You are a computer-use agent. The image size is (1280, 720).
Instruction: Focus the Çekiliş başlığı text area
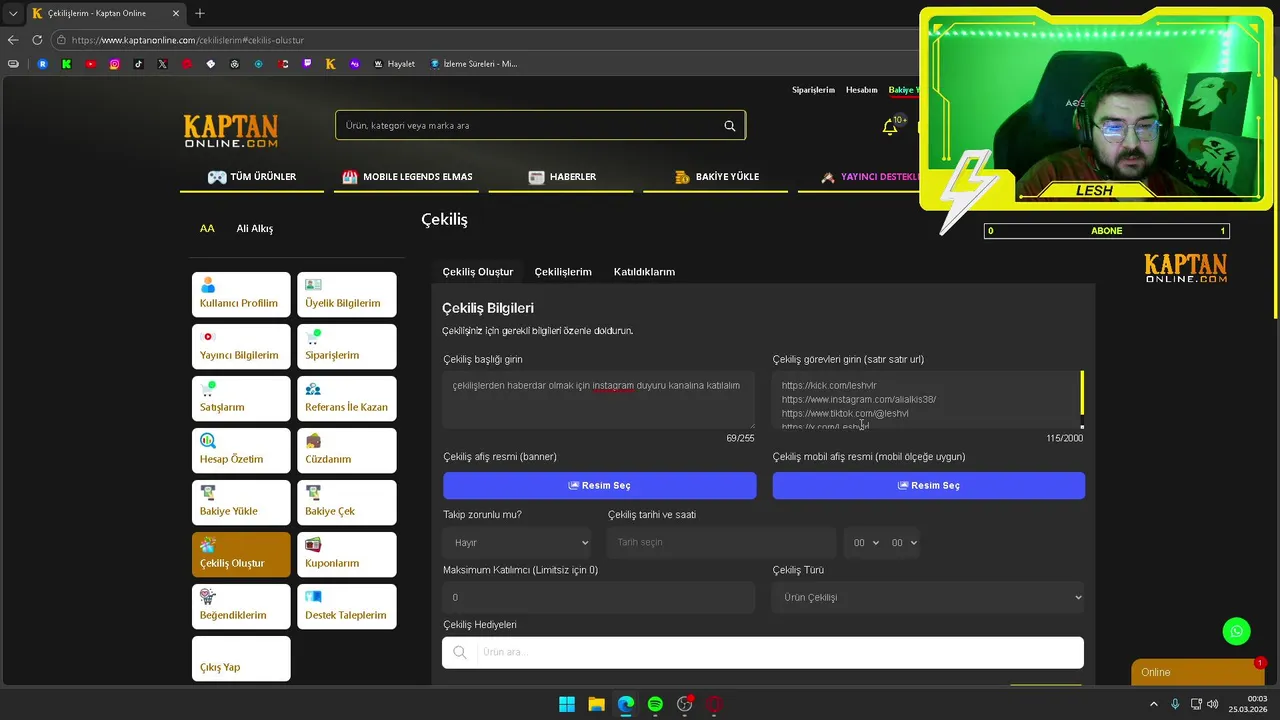click(x=600, y=400)
